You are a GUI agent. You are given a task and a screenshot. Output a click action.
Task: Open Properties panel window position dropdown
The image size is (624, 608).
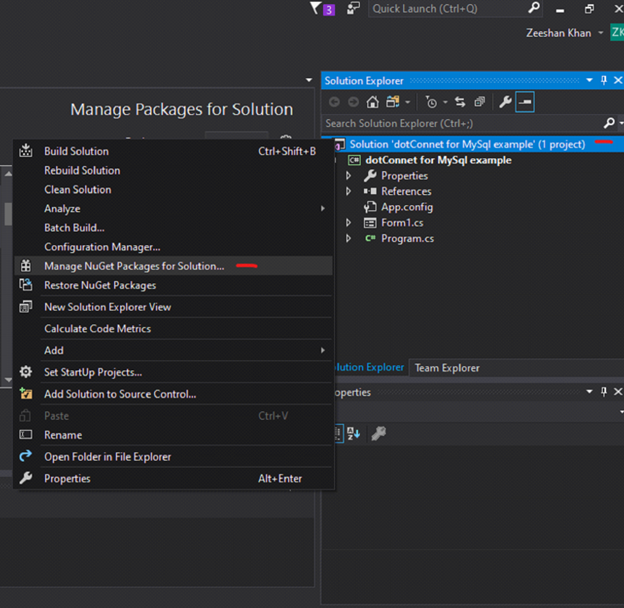pyautogui.click(x=589, y=392)
